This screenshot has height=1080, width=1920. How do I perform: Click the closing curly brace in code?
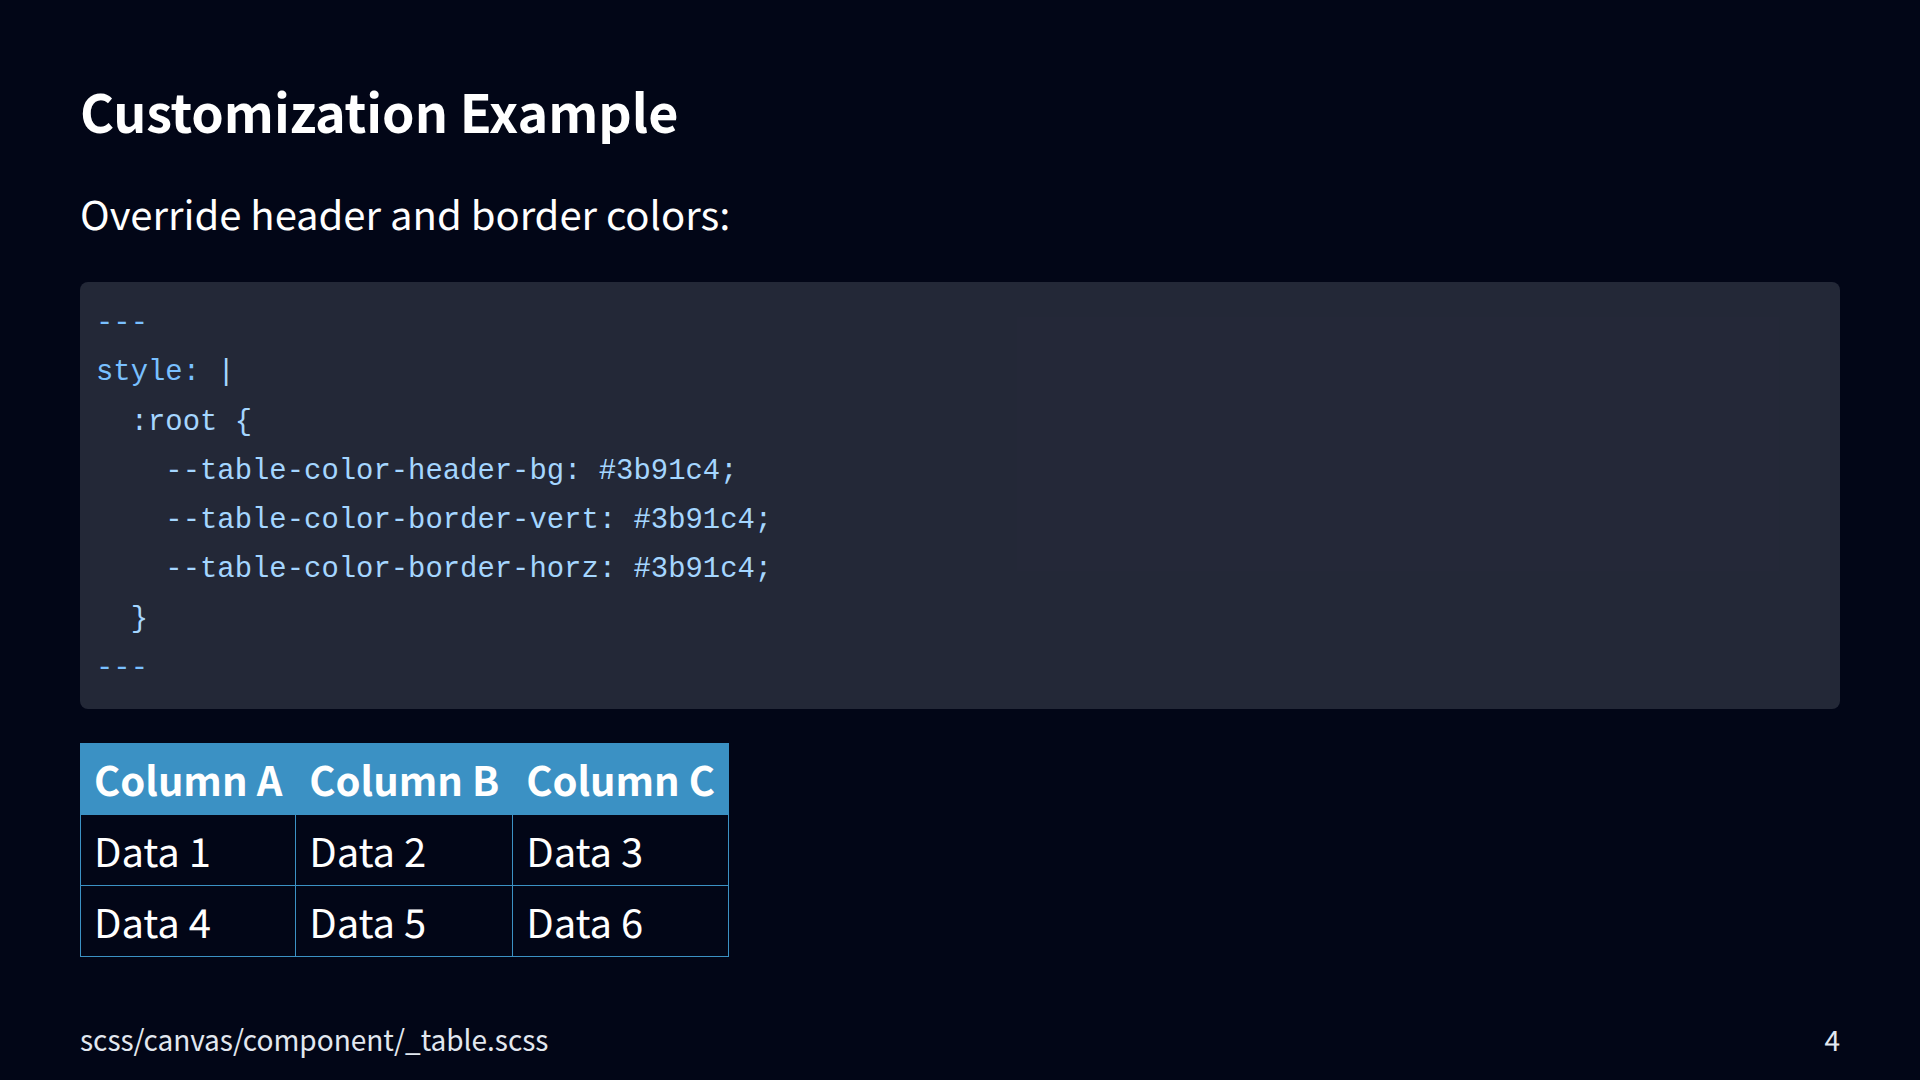tap(139, 618)
